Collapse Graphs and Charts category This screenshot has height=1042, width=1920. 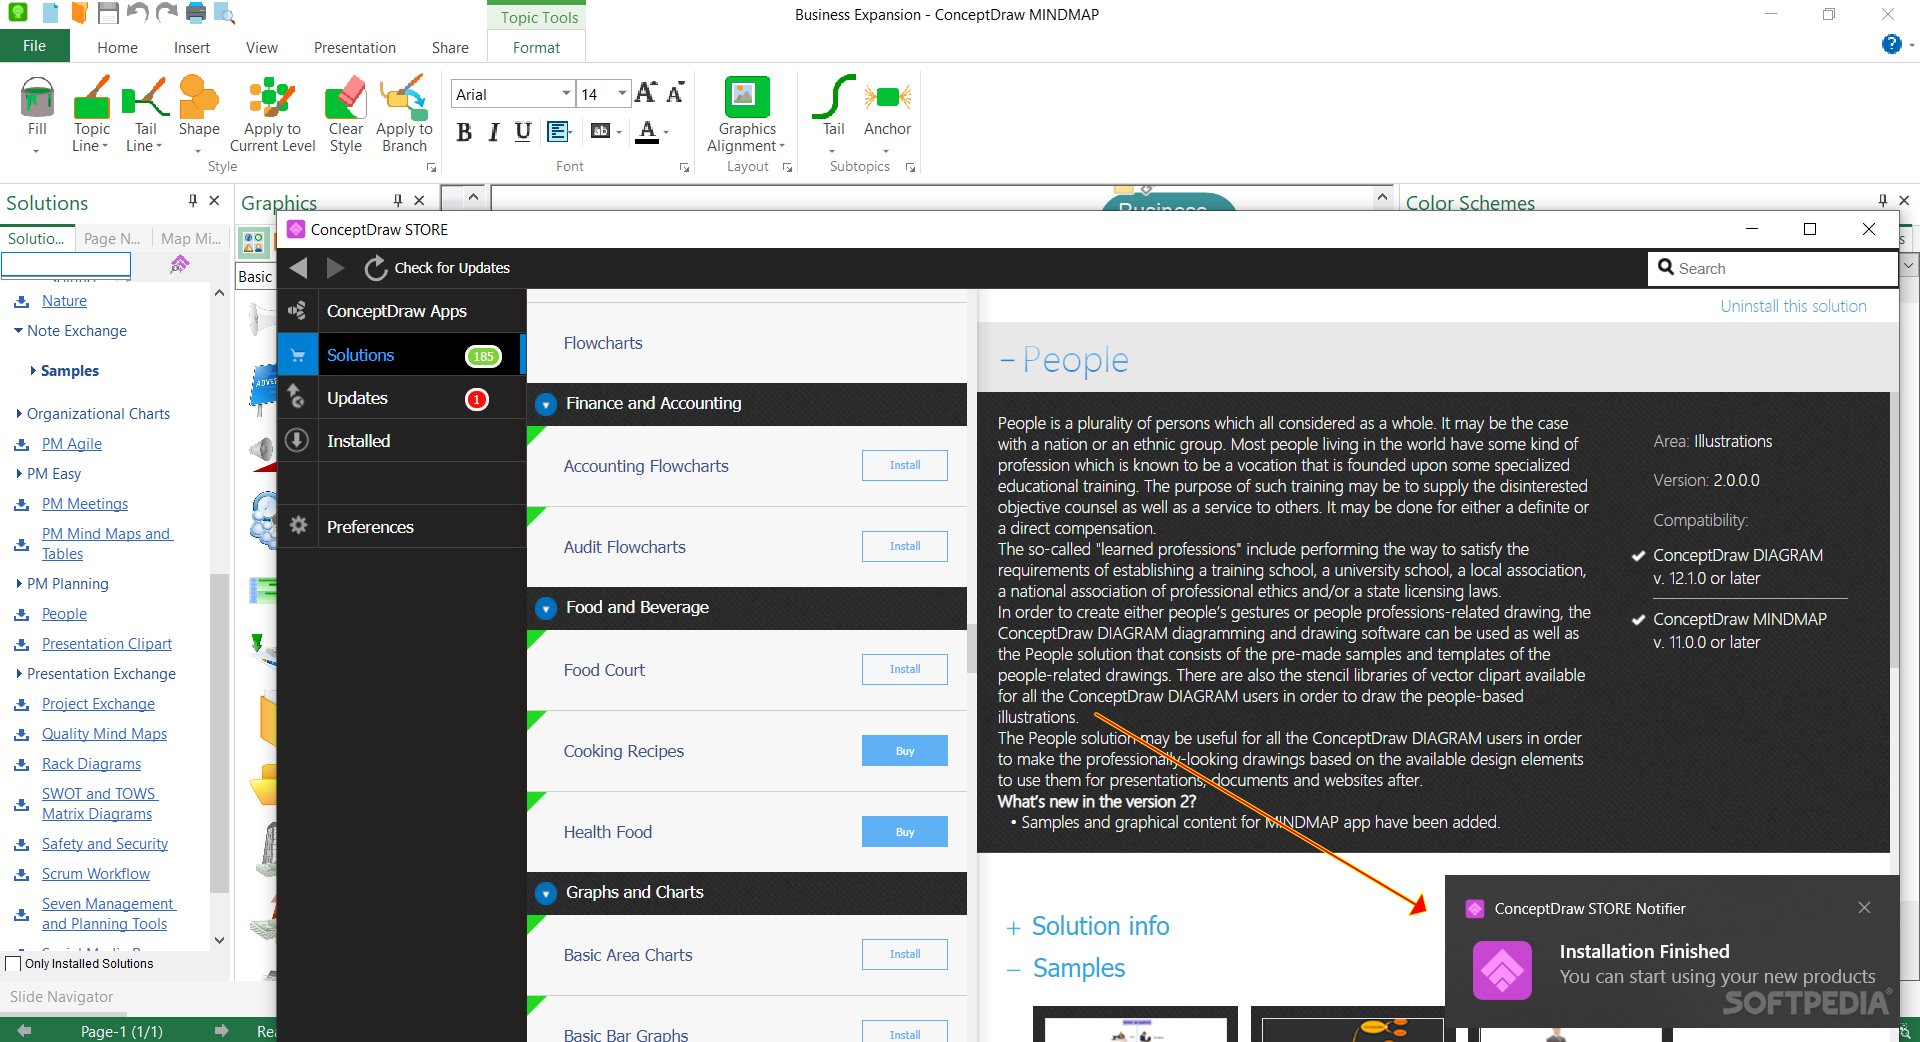pos(546,894)
